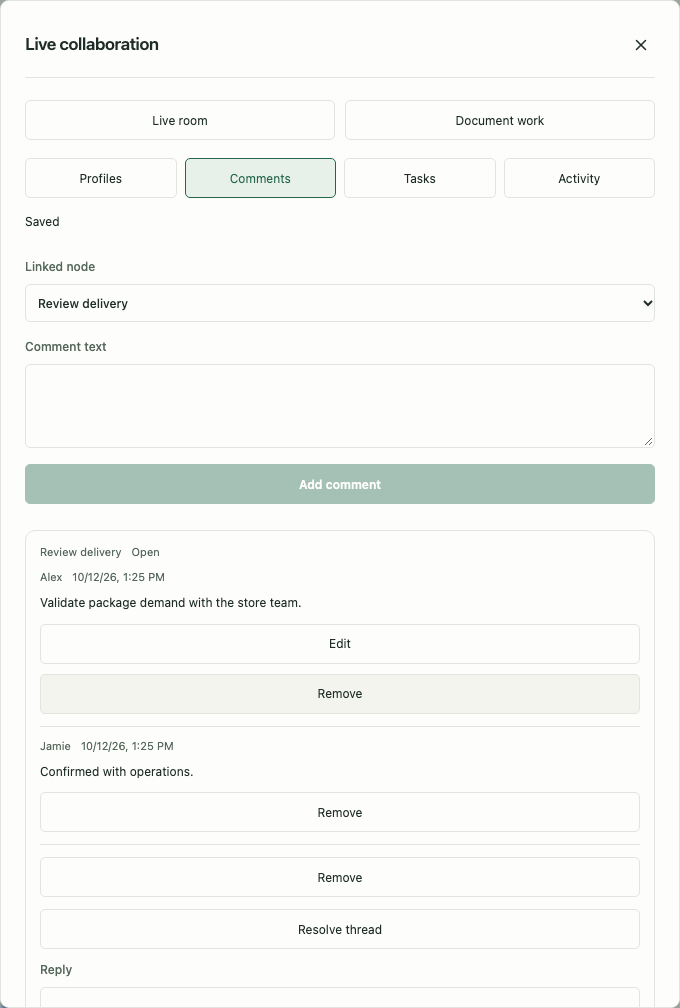Open the Profiles tab
Viewport: 680px width, 1008px height.
click(x=101, y=178)
